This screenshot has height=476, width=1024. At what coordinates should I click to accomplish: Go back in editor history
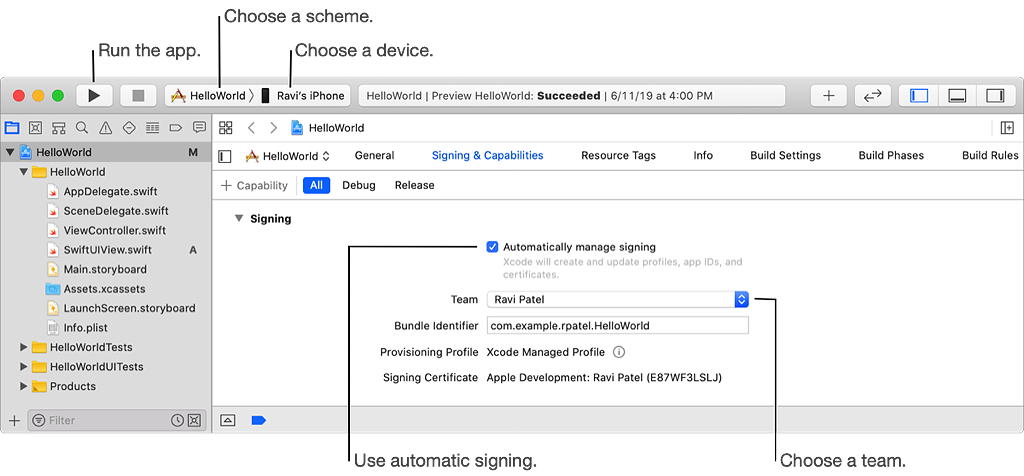[x=251, y=127]
